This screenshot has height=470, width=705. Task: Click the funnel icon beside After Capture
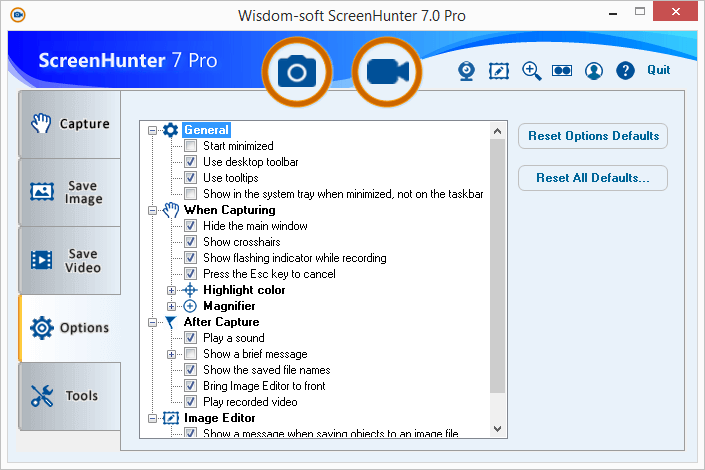[x=170, y=322]
